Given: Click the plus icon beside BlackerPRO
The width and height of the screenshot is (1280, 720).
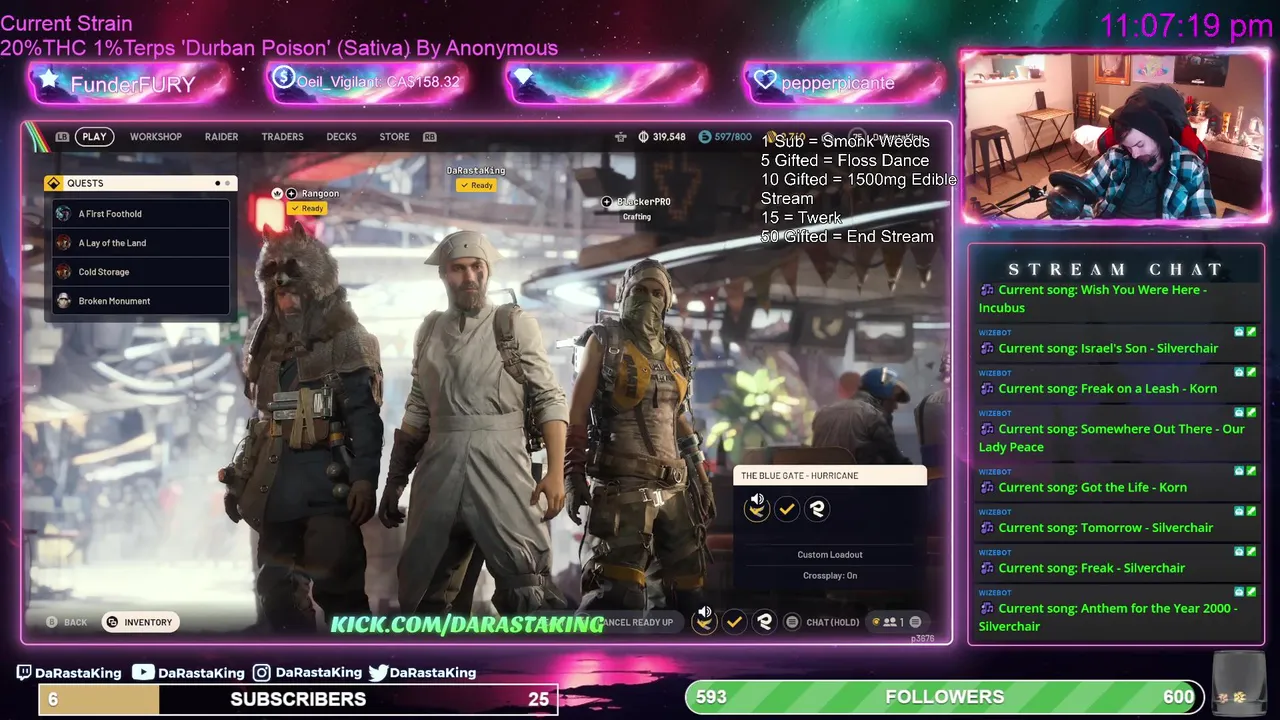Looking at the screenshot, I should click(606, 202).
